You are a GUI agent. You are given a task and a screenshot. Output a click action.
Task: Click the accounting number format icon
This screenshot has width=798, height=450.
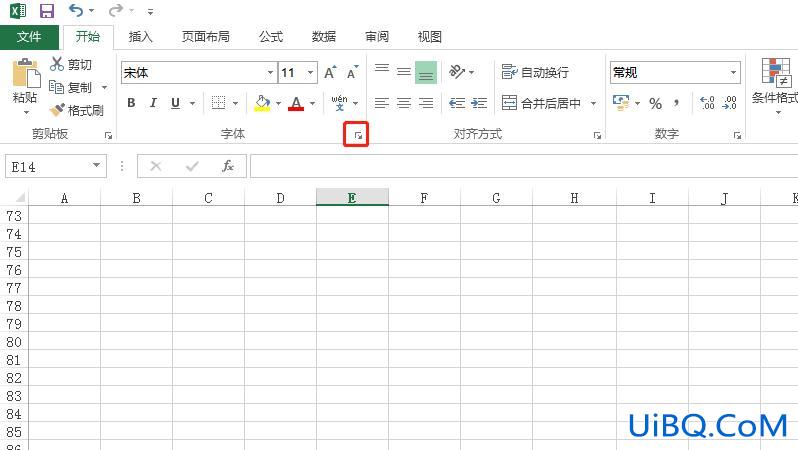tap(621, 103)
